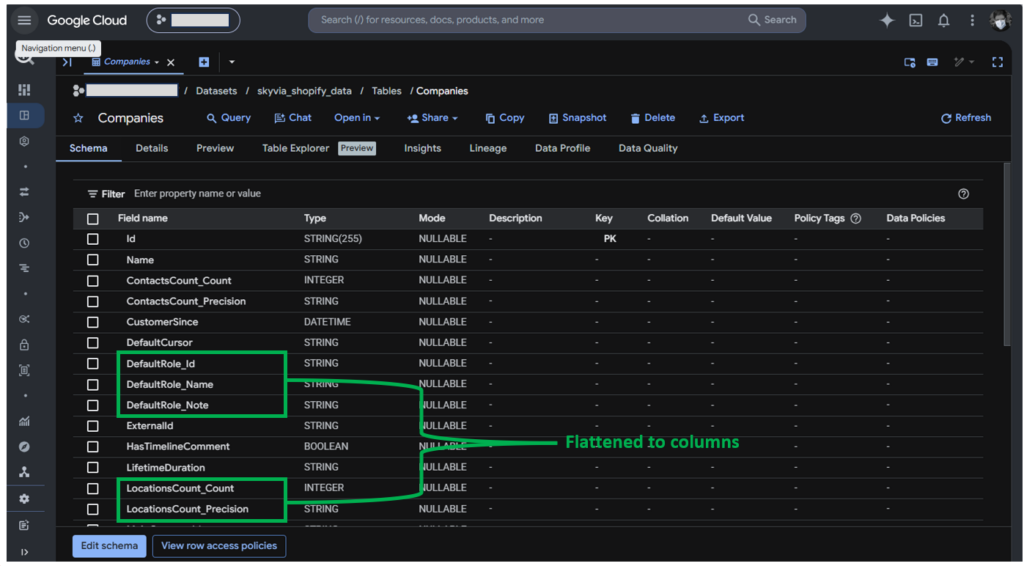Open the user account avatar
The height and width of the screenshot is (566, 1024).
(1000, 20)
